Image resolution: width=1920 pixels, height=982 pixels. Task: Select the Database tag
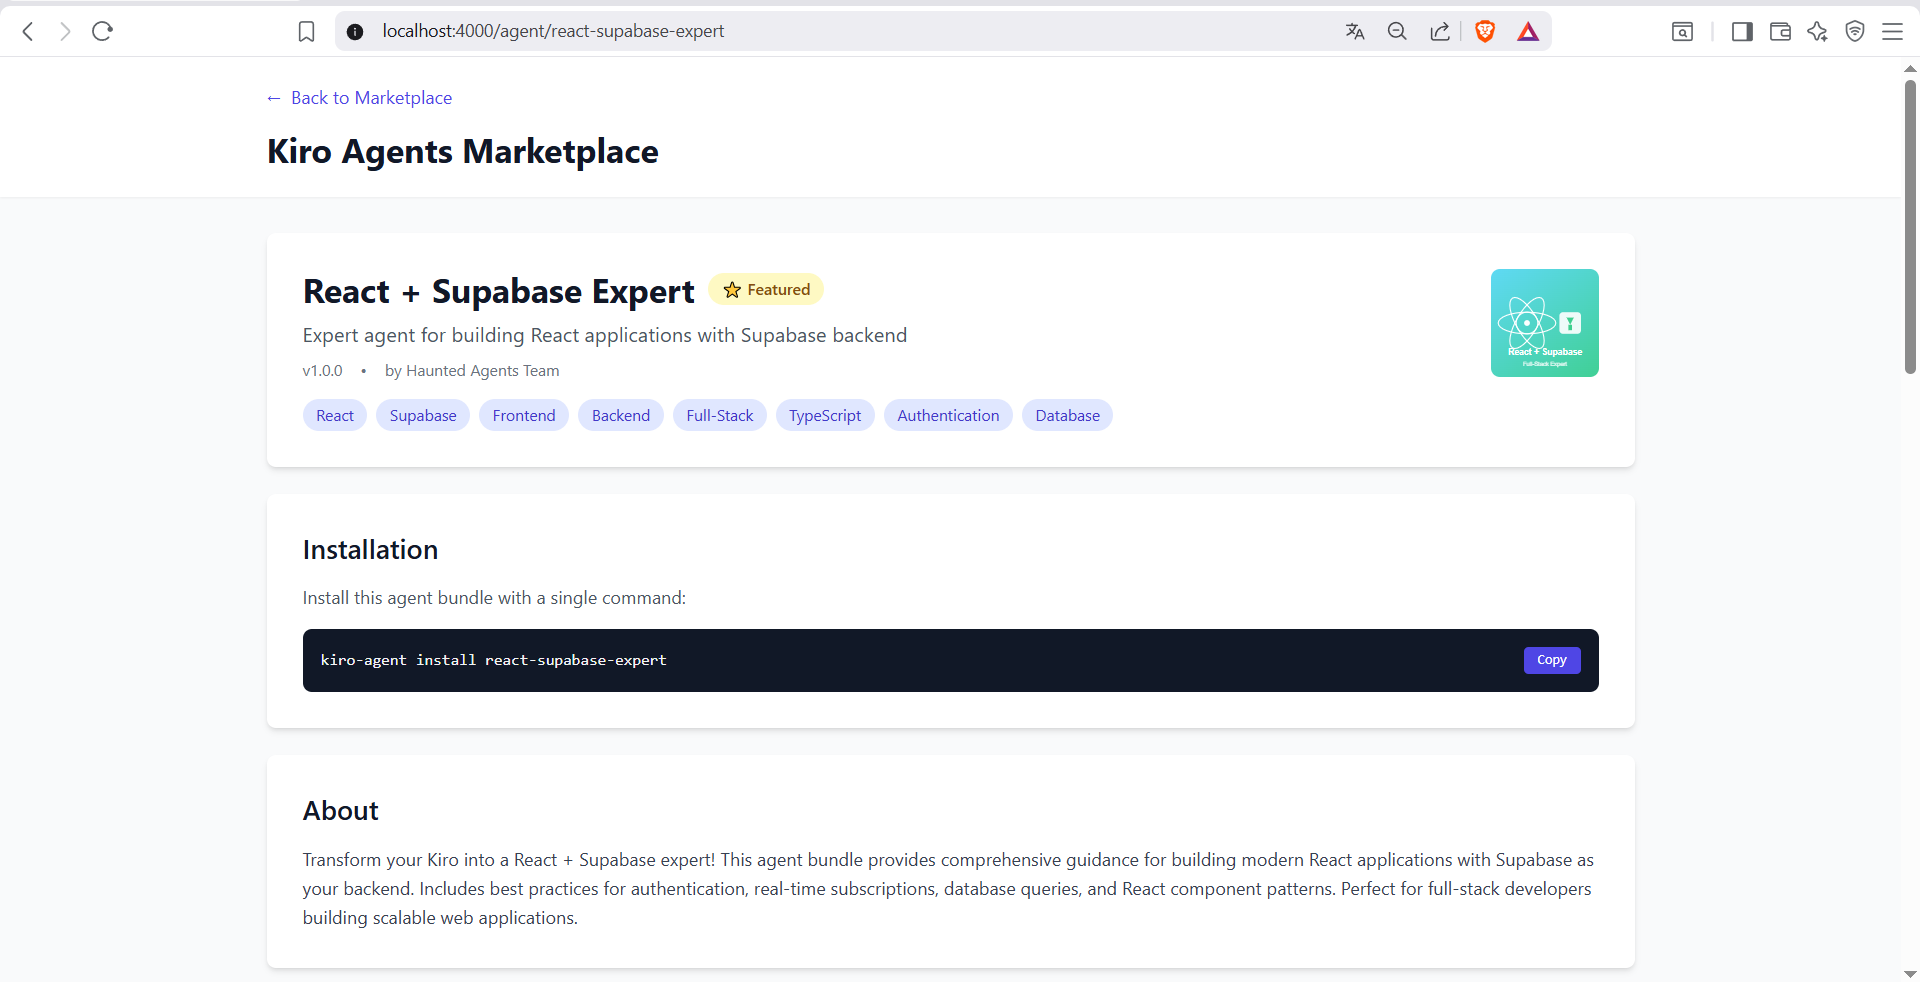pyautogui.click(x=1067, y=416)
